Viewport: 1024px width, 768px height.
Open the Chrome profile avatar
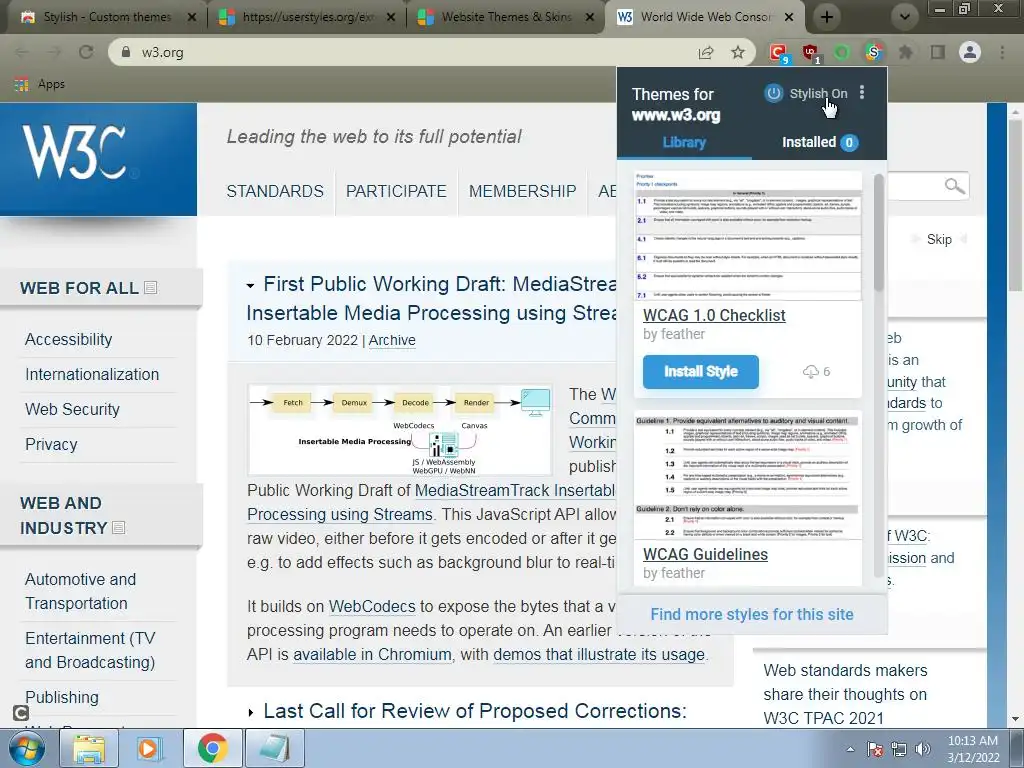970,52
